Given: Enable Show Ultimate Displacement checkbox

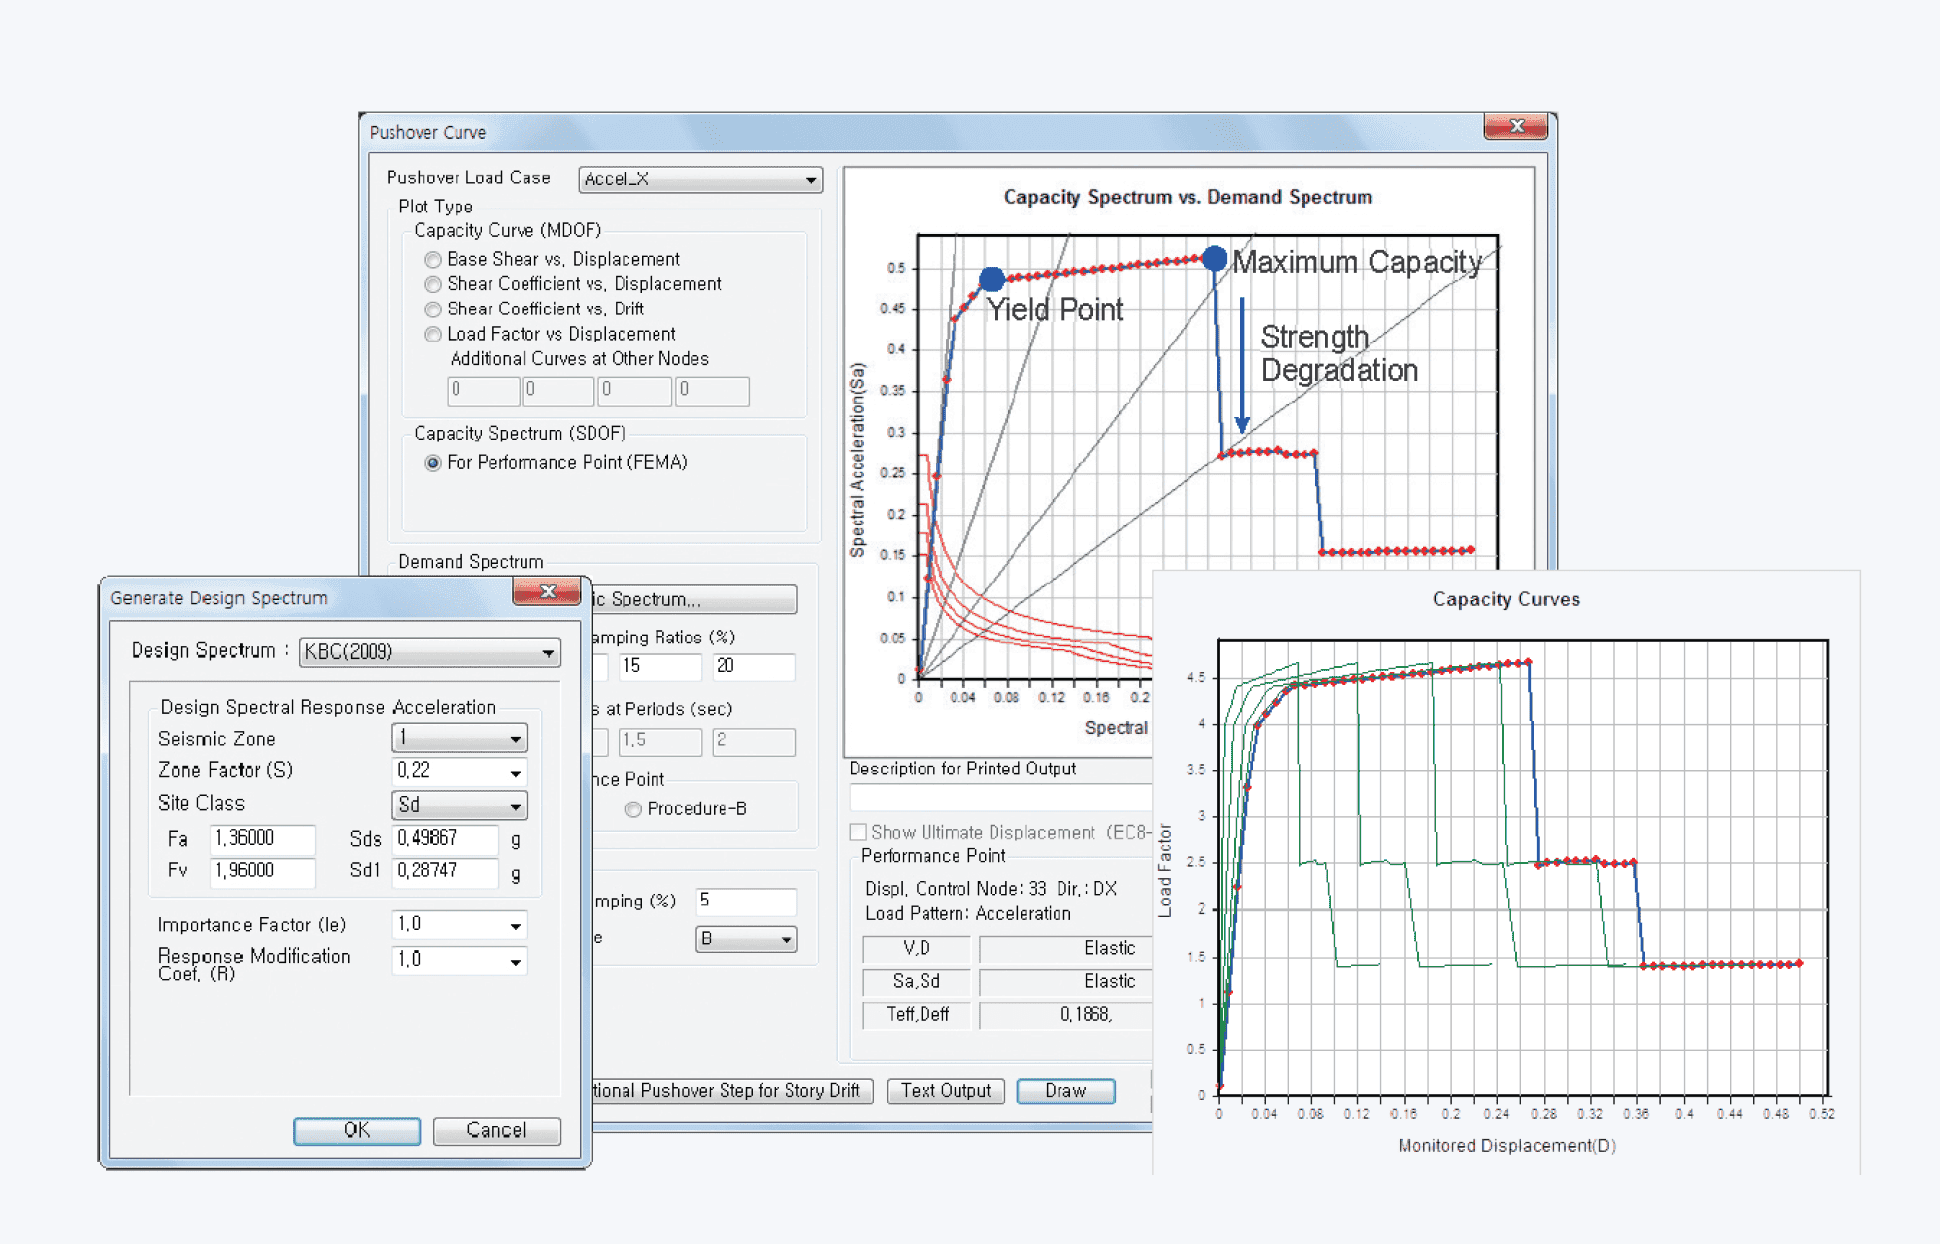Looking at the screenshot, I should pyautogui.click(x=858, y=832).
